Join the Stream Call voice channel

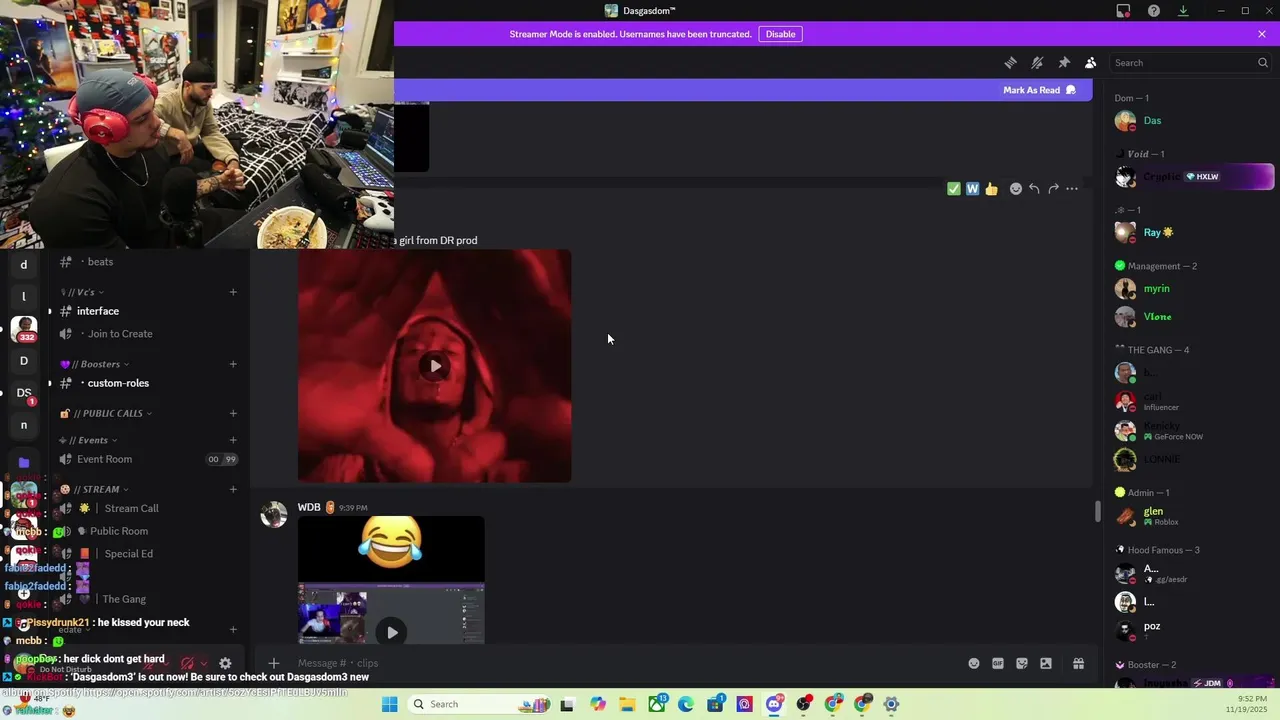point(148,508)
